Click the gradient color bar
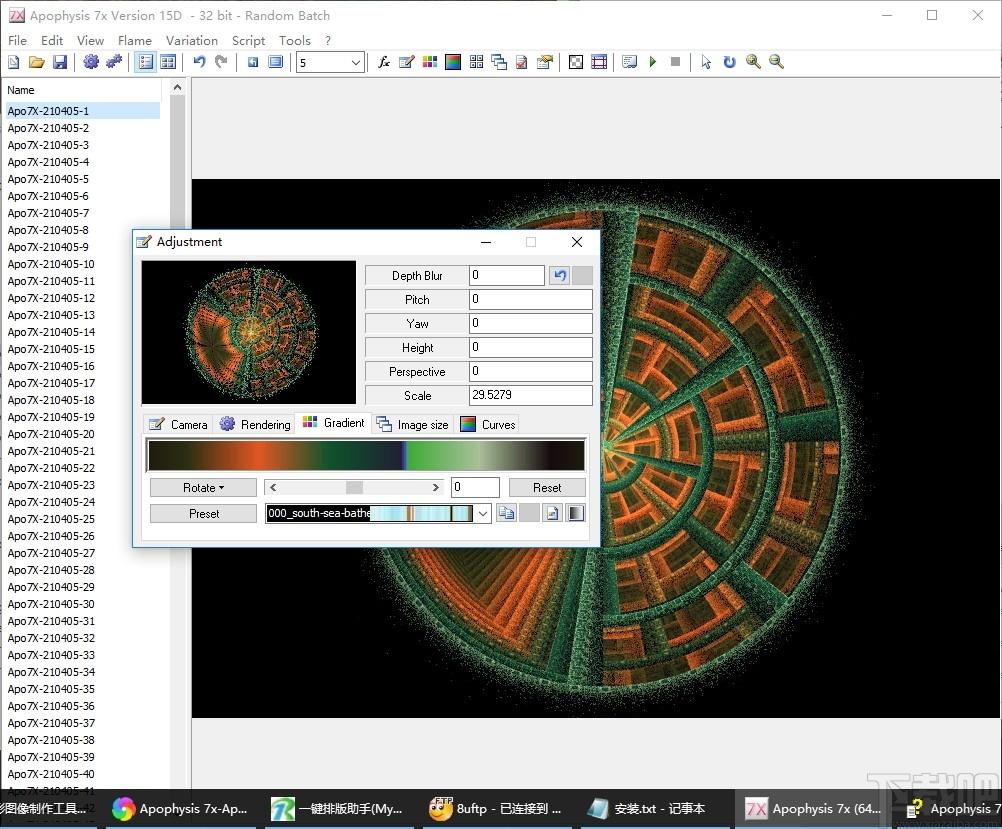The image size is (1002, 829). pyautogui.click(x=366, y=456)
